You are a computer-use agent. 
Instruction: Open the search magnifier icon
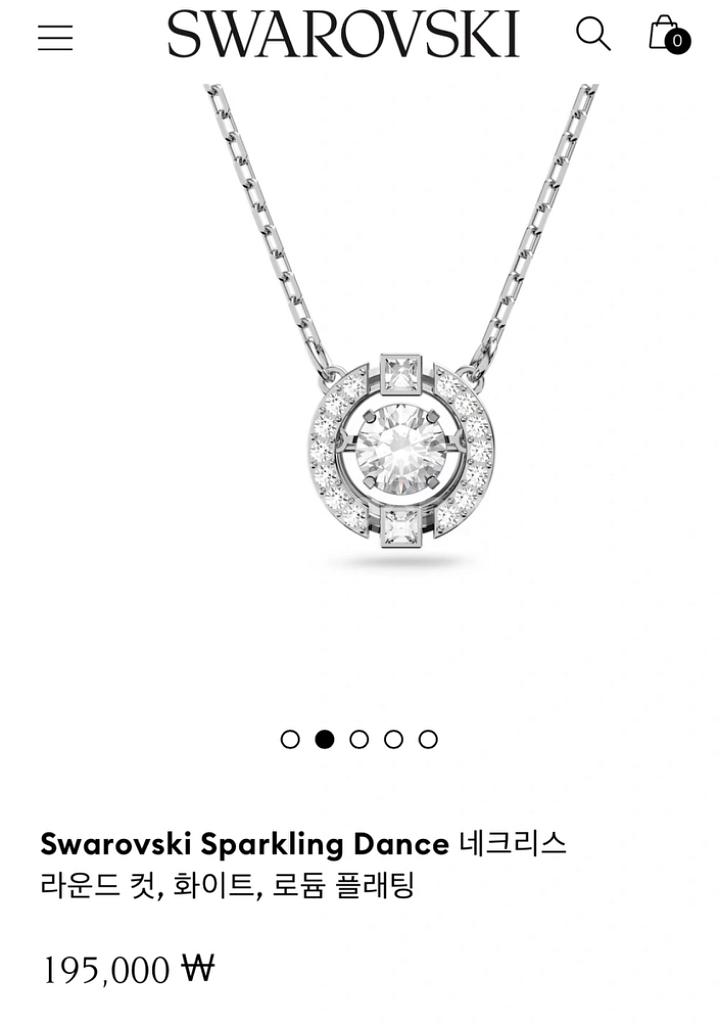[x=593, y=34]
